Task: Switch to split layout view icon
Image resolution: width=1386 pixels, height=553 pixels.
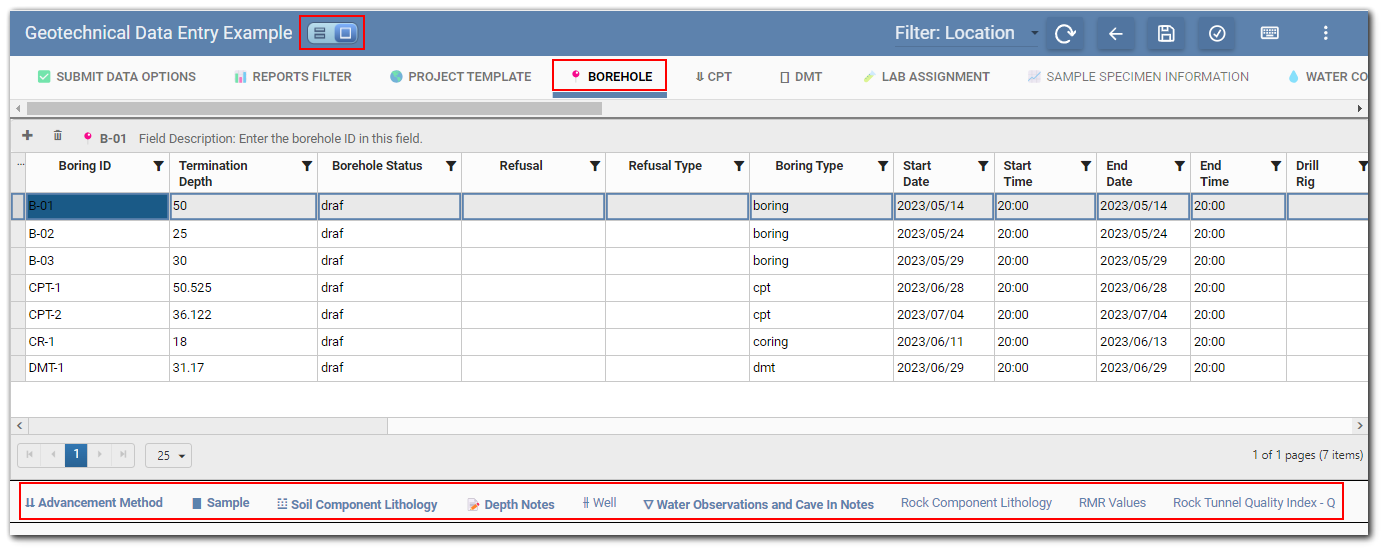Action: point(320,33)
